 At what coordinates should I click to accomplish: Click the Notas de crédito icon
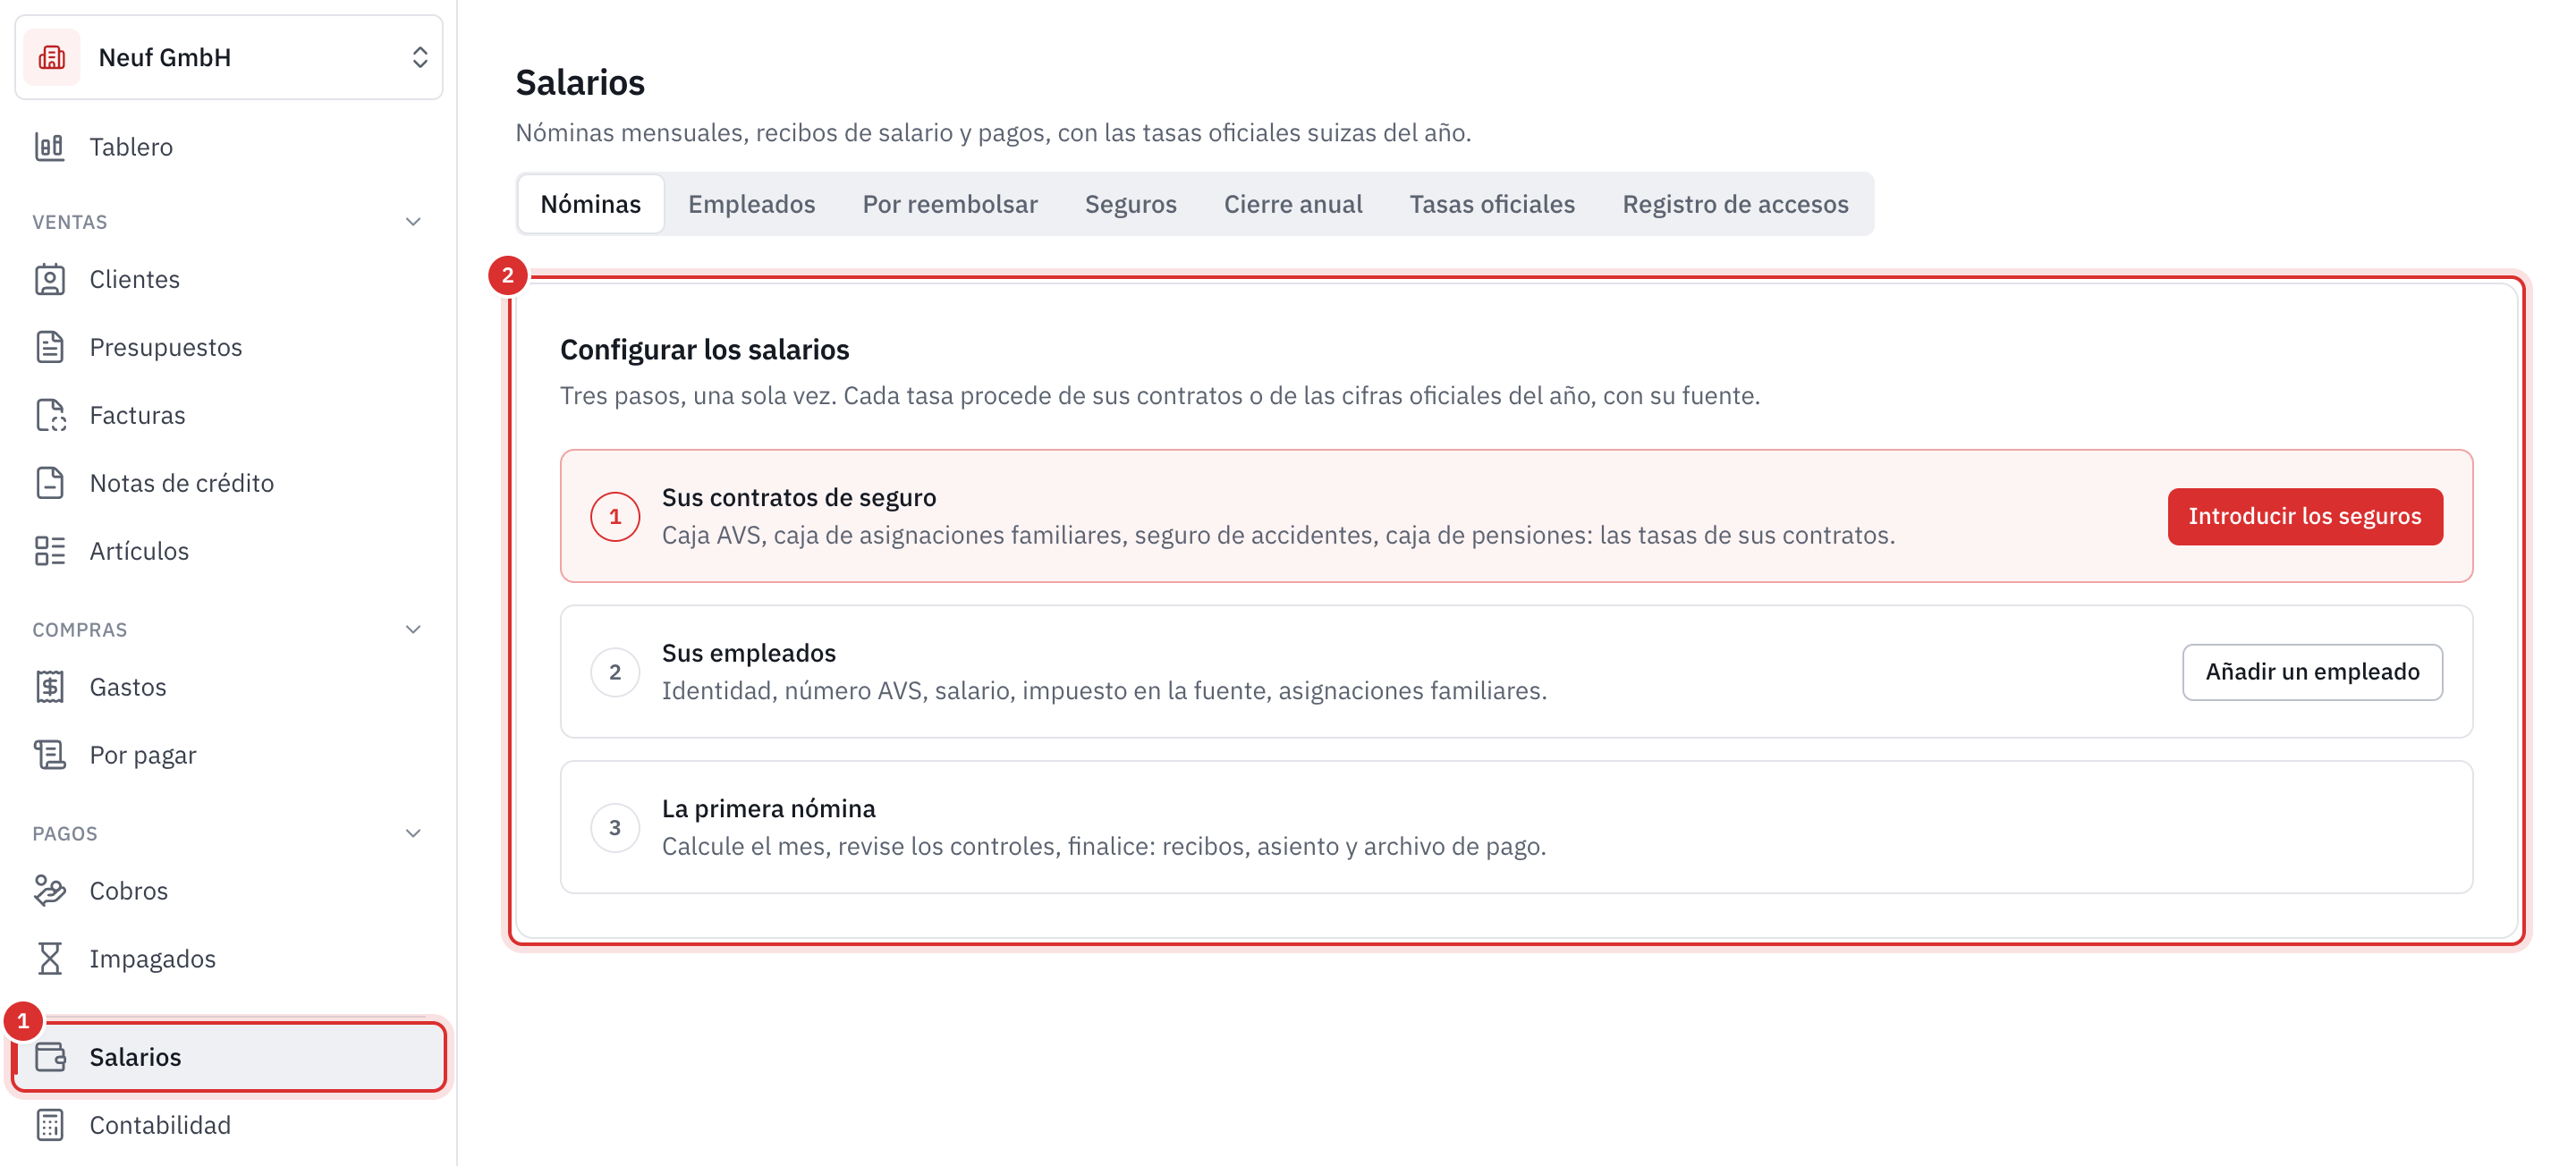click(49, 483)
